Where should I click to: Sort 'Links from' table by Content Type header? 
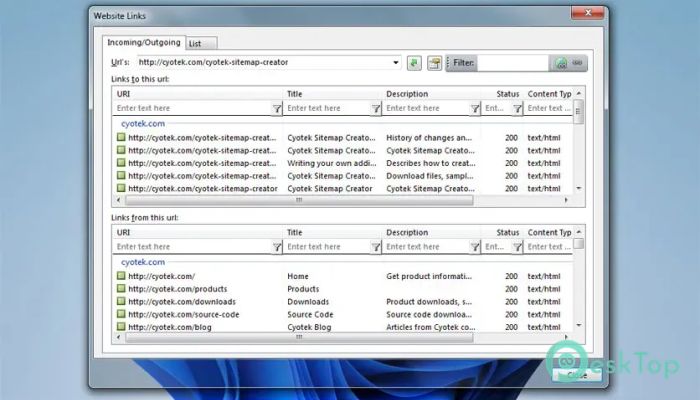point(549,232)
